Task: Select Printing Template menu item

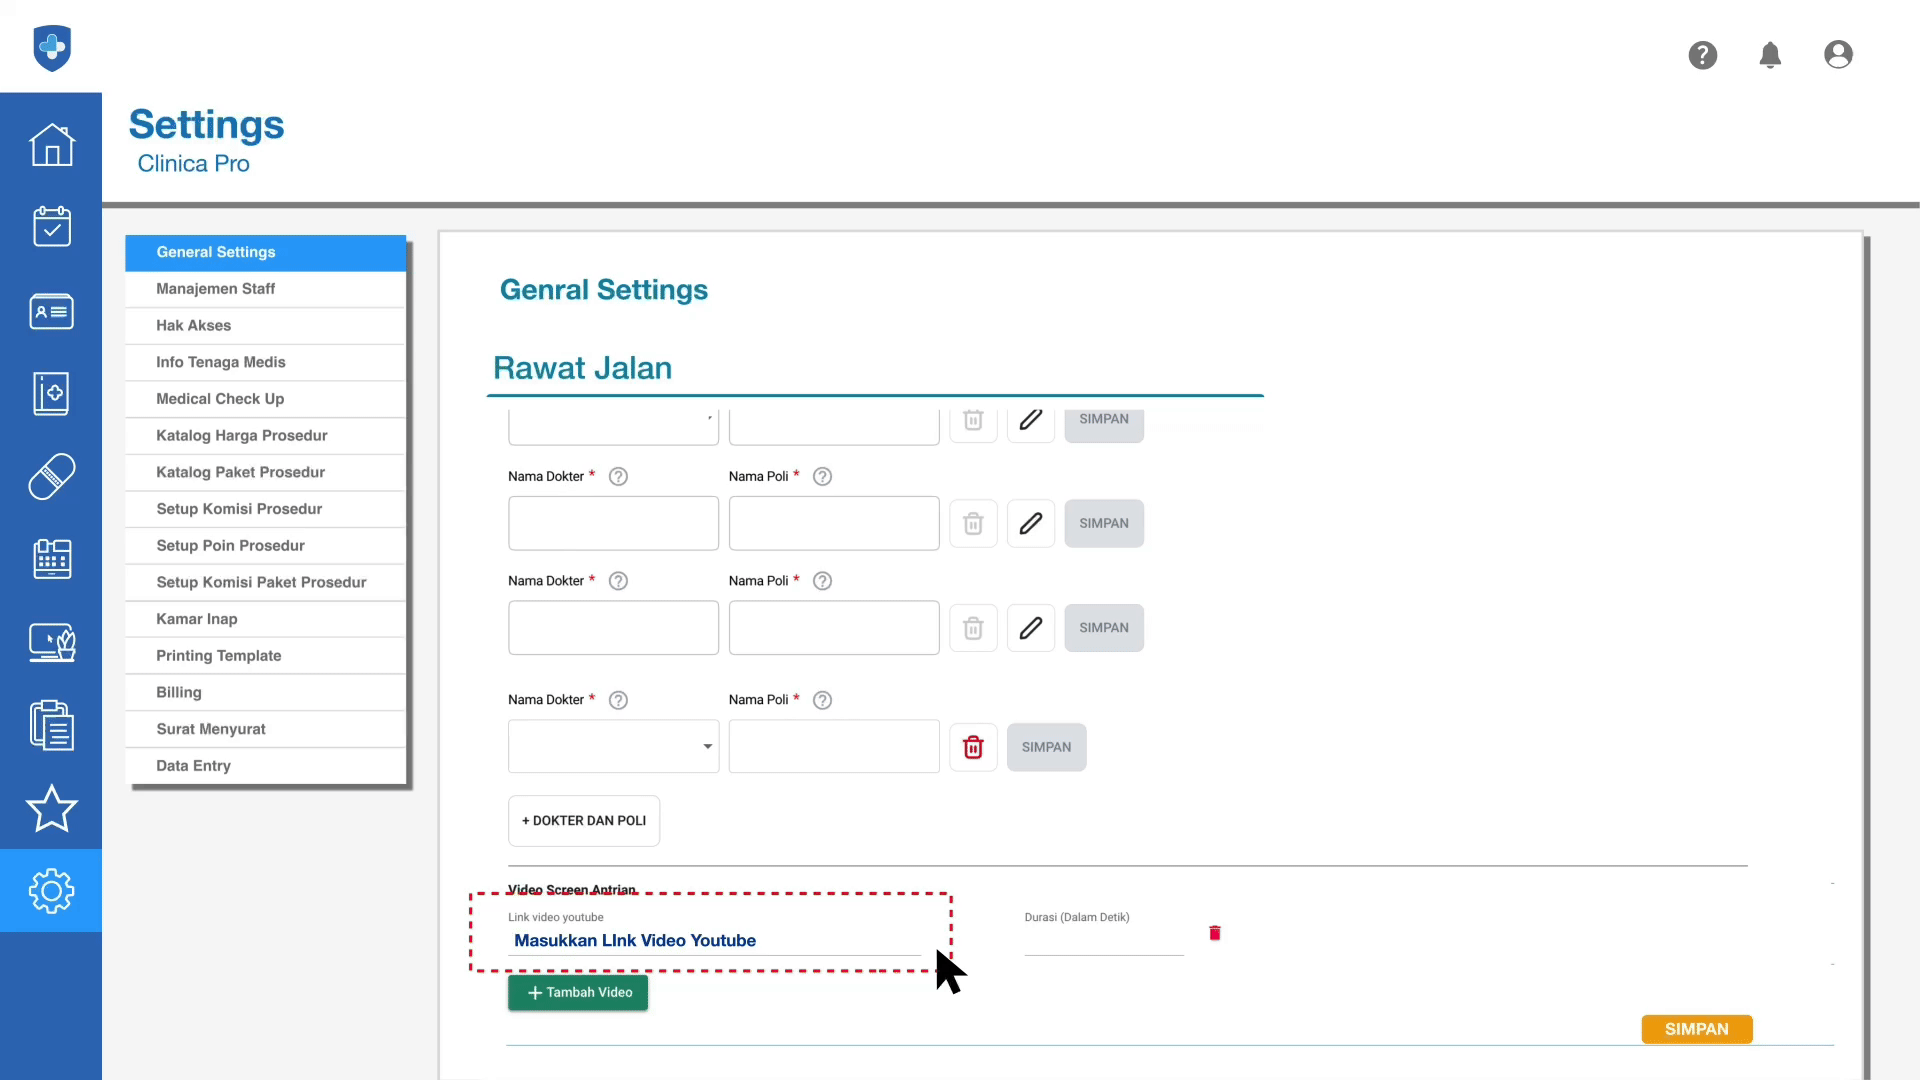Action: coord(218,656)
